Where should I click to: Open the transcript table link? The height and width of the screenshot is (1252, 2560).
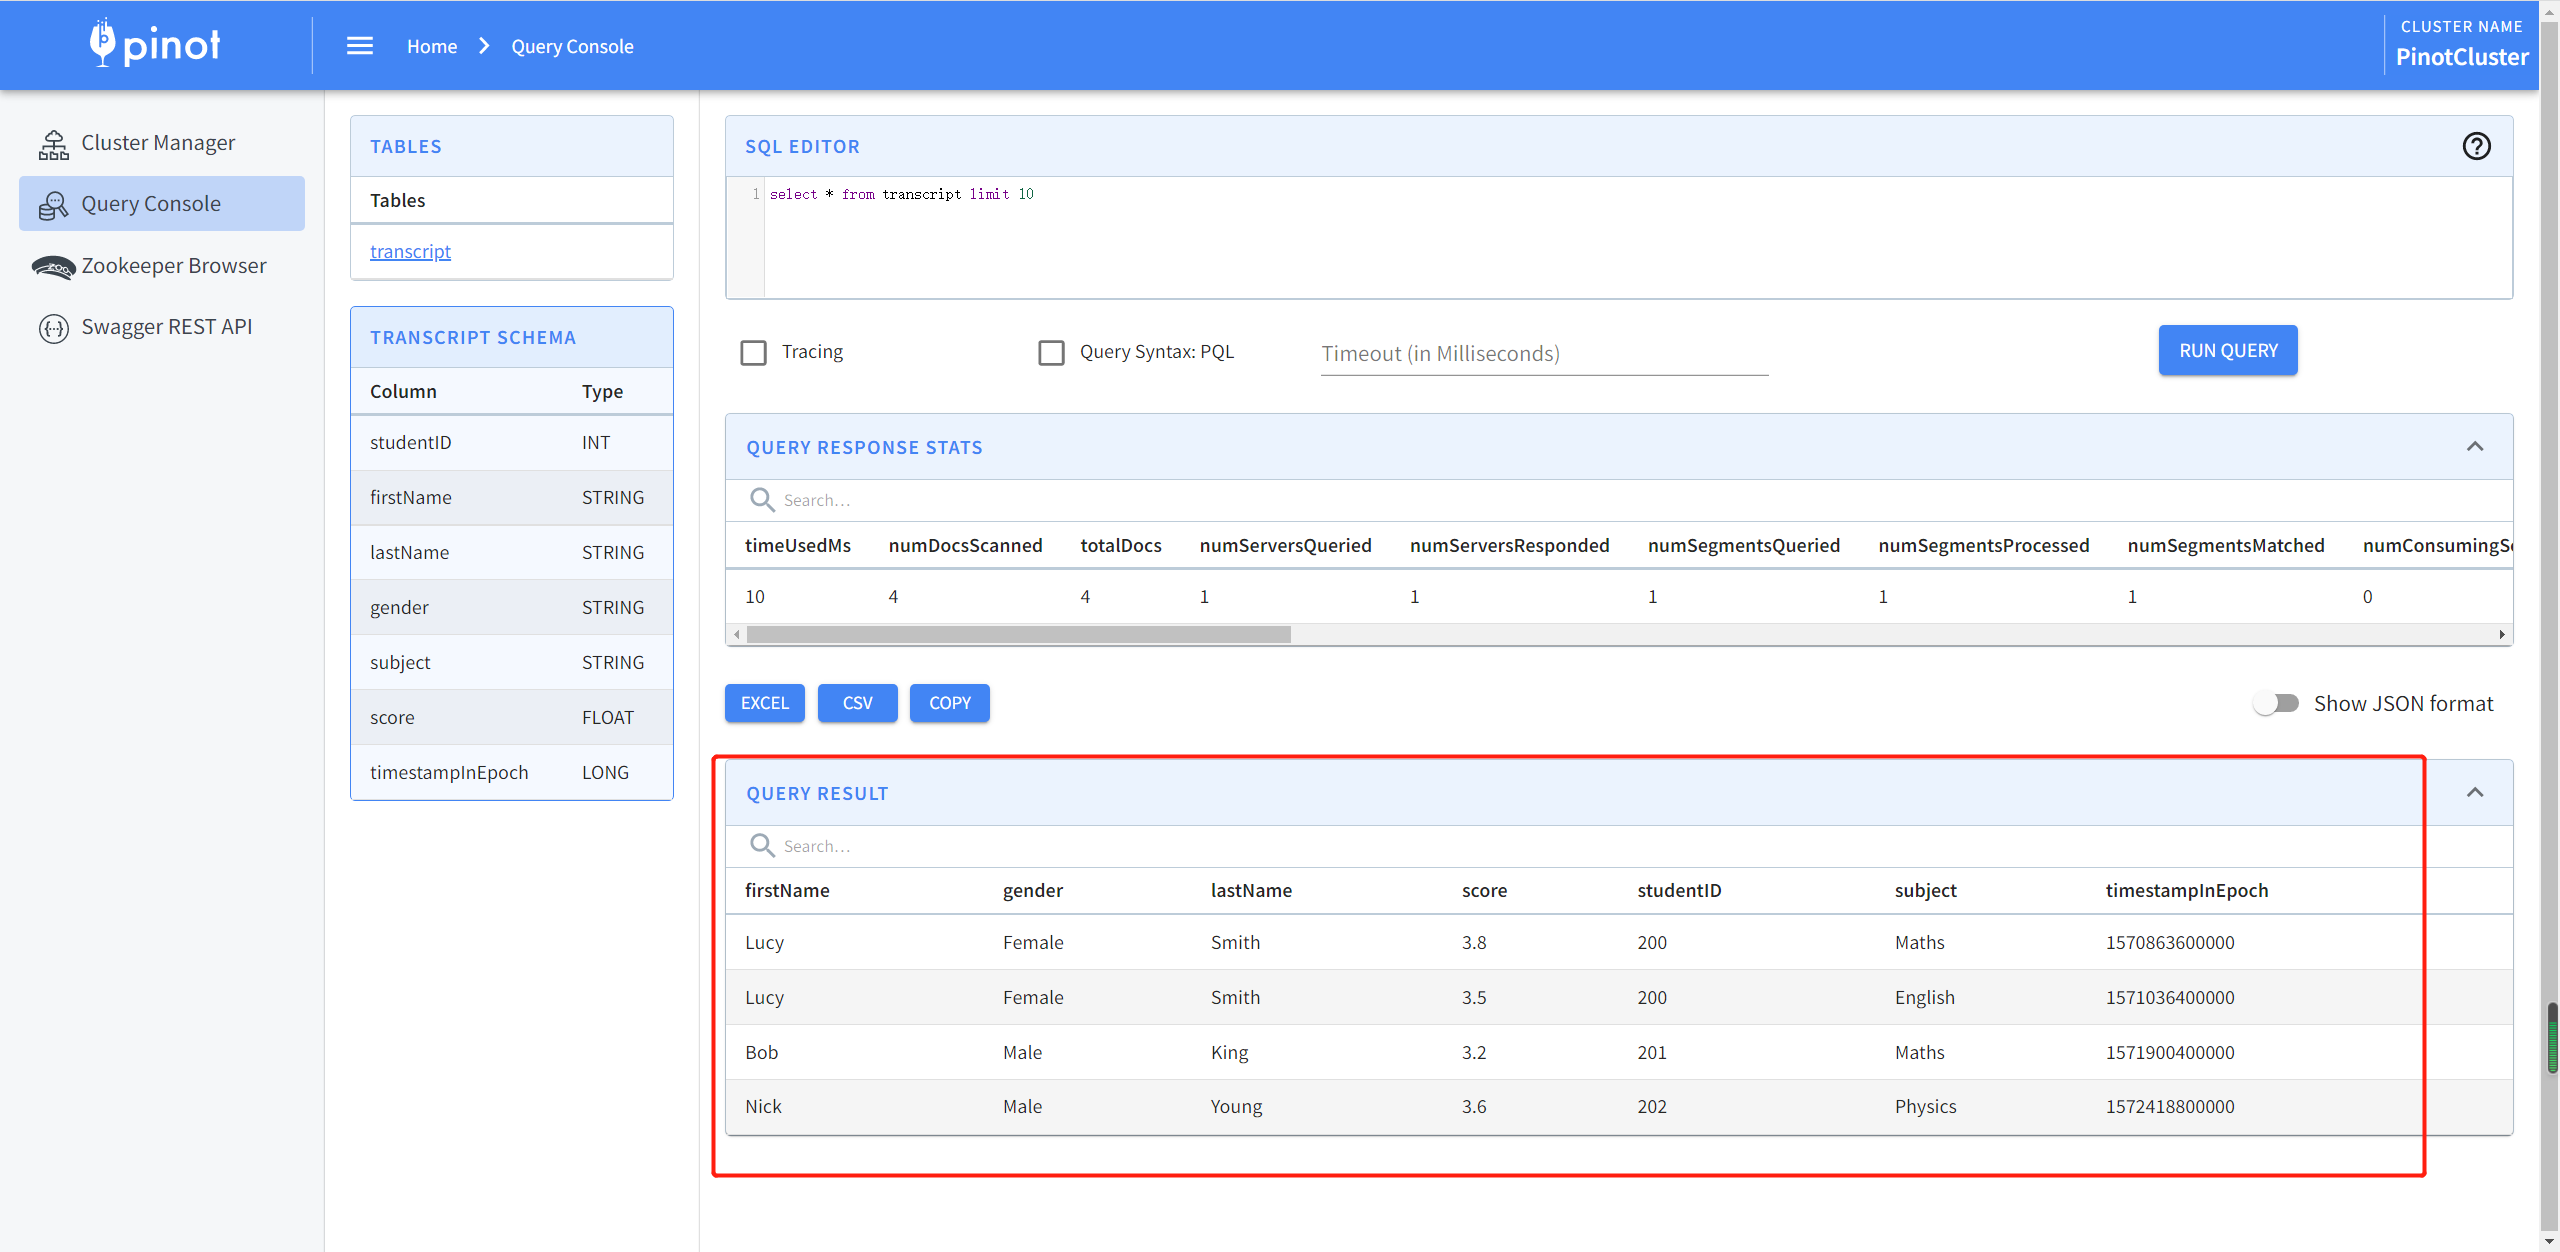pyautogui.click(x=410, y=252)
